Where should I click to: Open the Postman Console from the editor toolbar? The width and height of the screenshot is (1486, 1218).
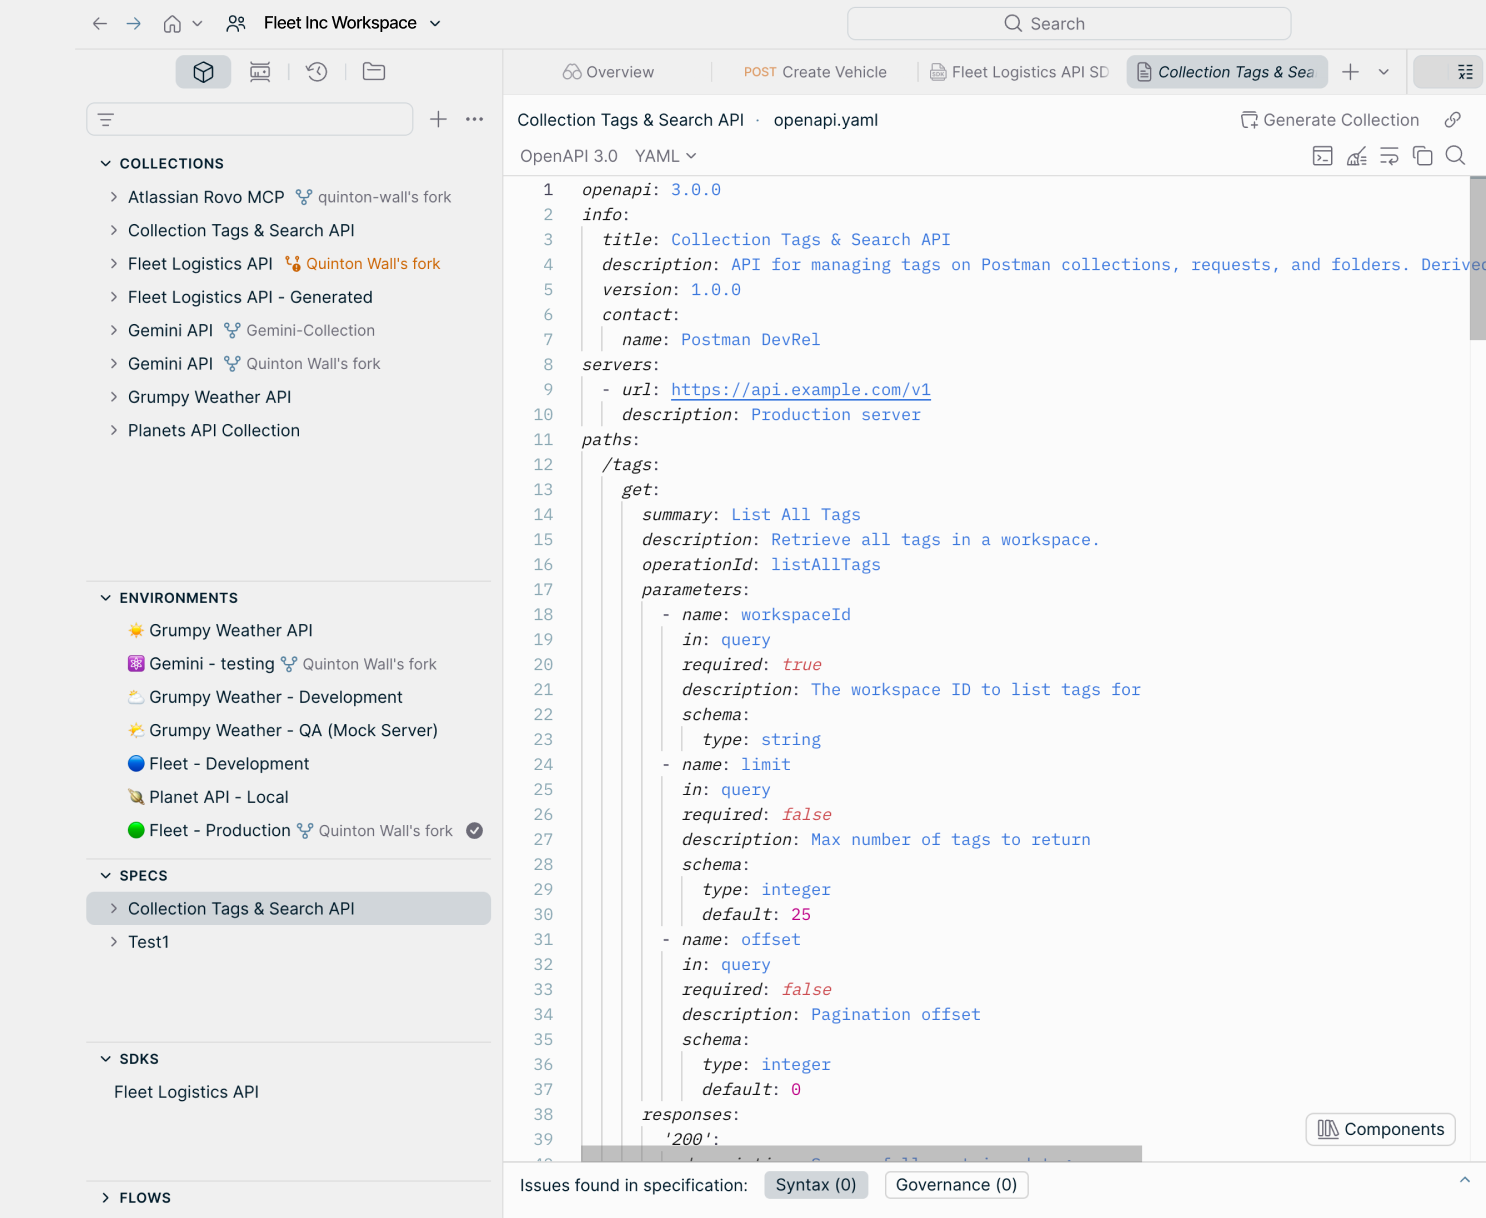point(1322,155)
